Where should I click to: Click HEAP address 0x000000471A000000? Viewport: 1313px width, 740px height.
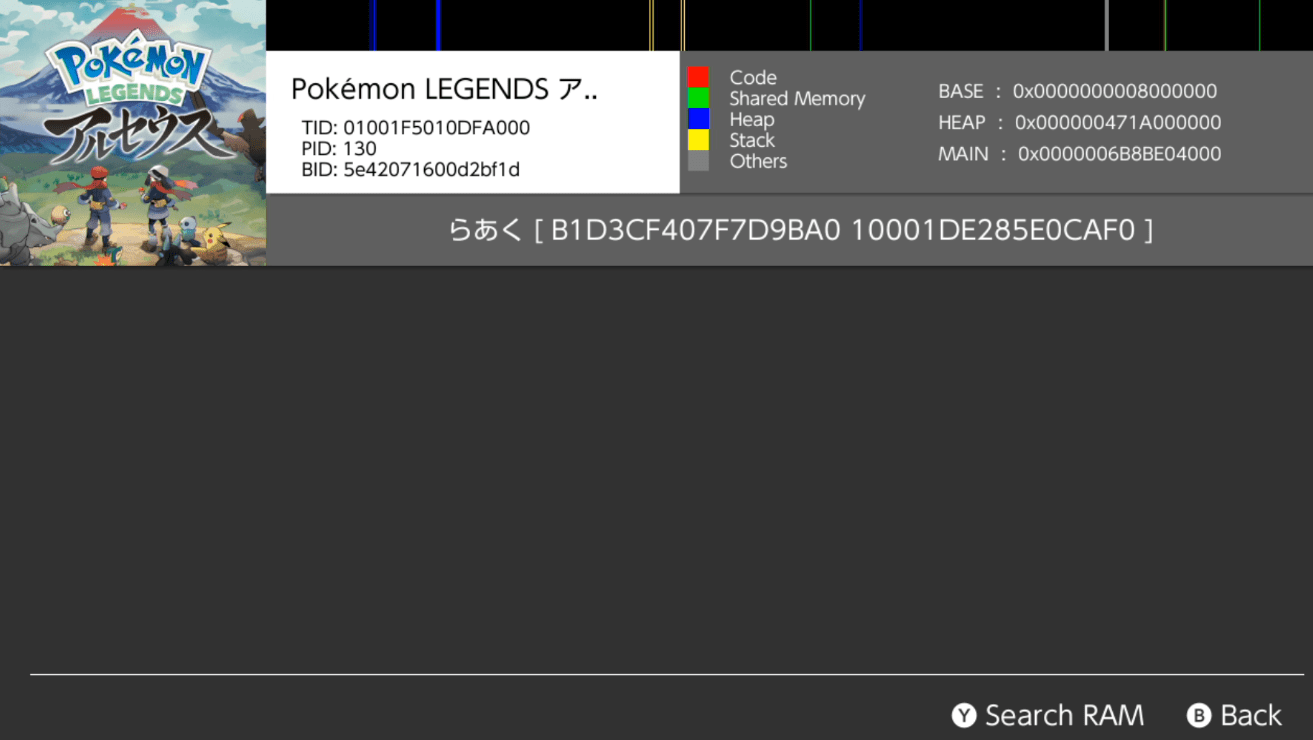click(x=1118, y=122)
